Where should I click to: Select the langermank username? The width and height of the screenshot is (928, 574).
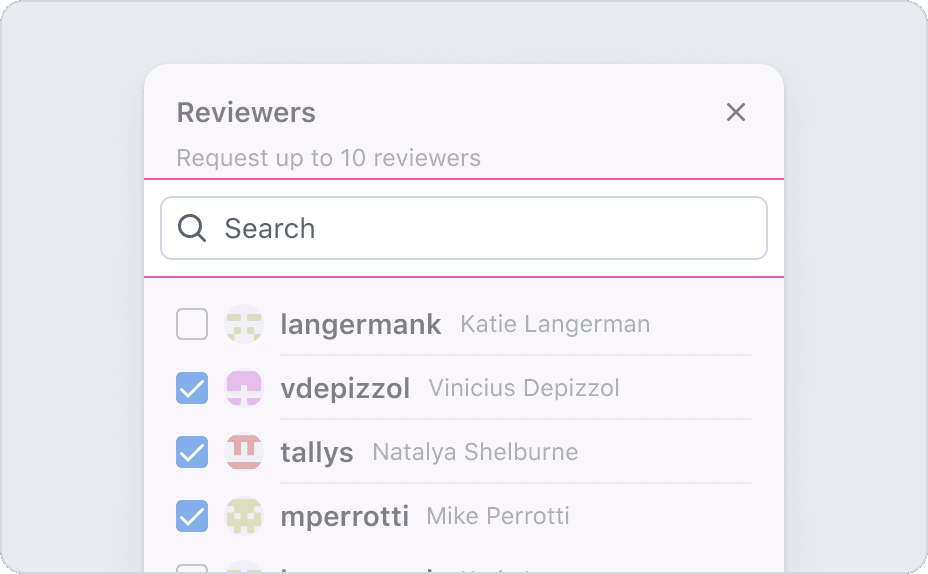361,325
